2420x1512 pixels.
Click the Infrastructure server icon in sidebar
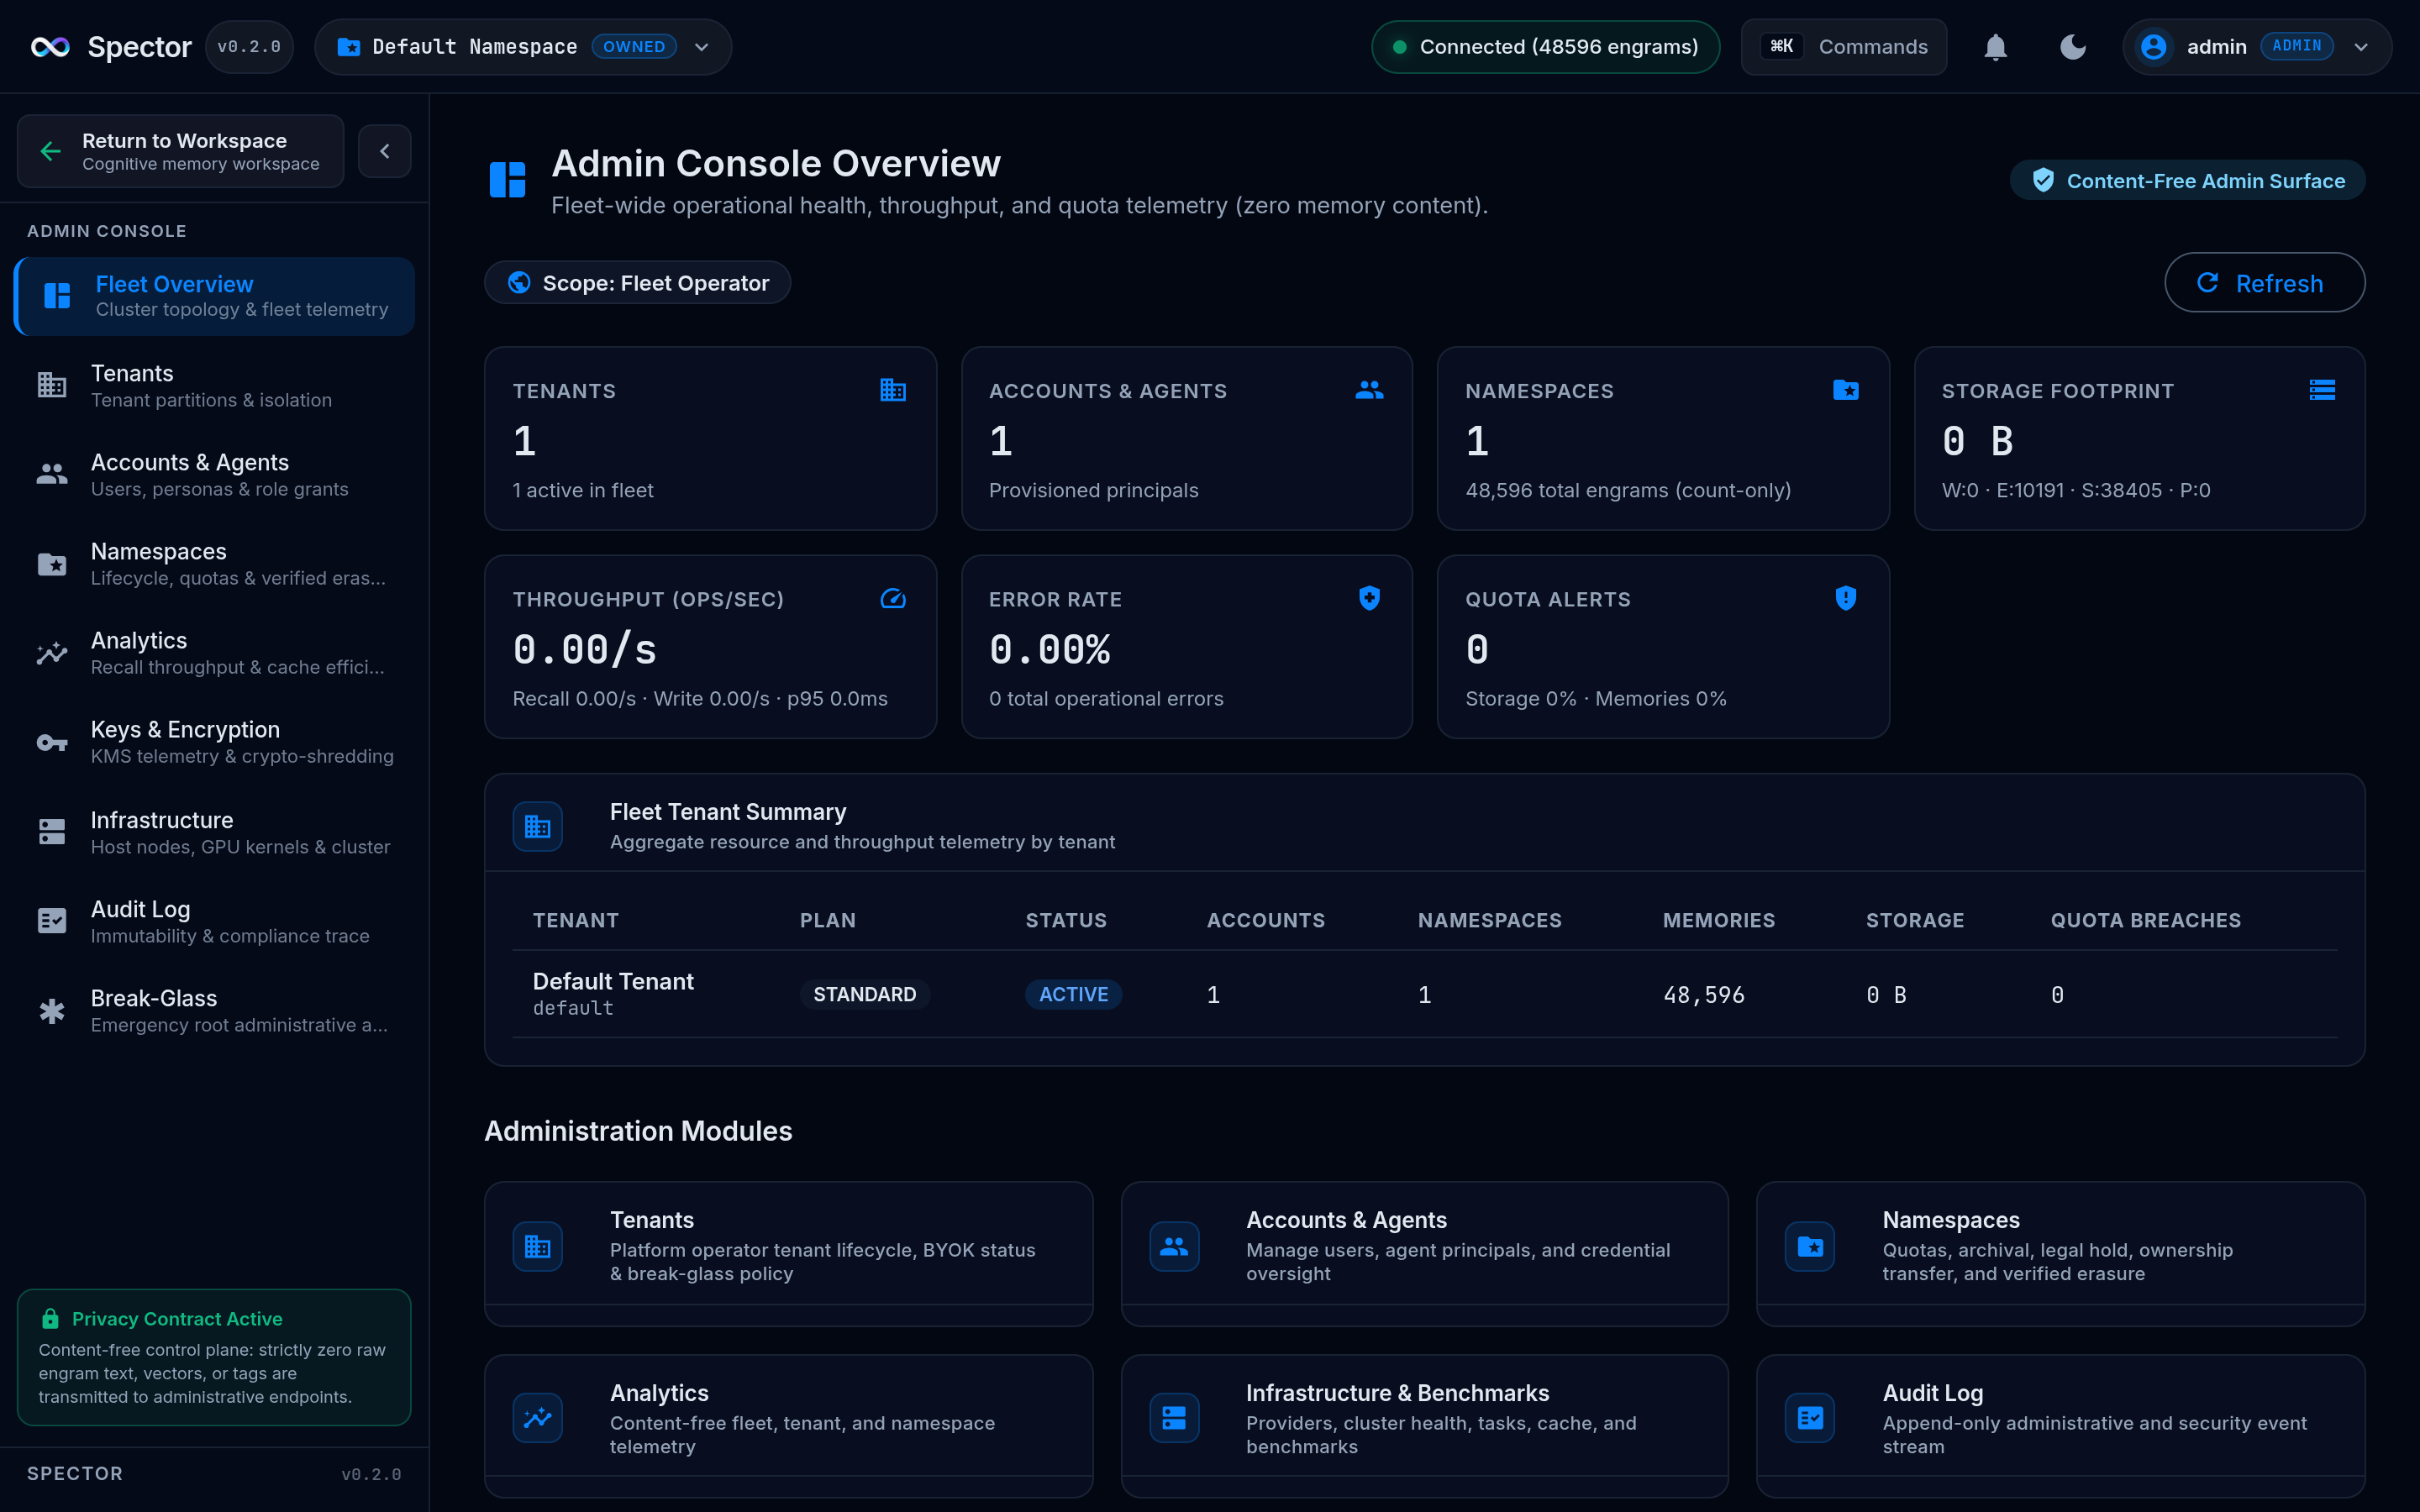[x=52, y=832]
